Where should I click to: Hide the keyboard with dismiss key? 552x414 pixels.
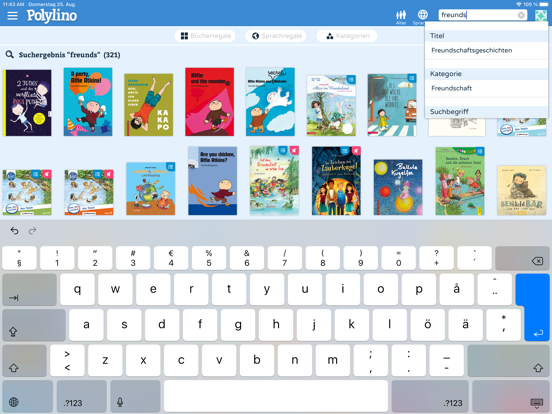click(511, 396)
